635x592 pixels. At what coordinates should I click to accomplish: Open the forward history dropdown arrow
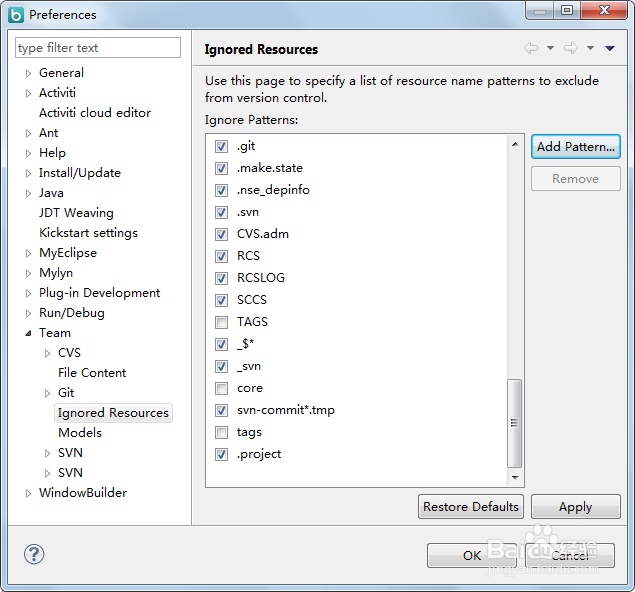click(590, 48)
